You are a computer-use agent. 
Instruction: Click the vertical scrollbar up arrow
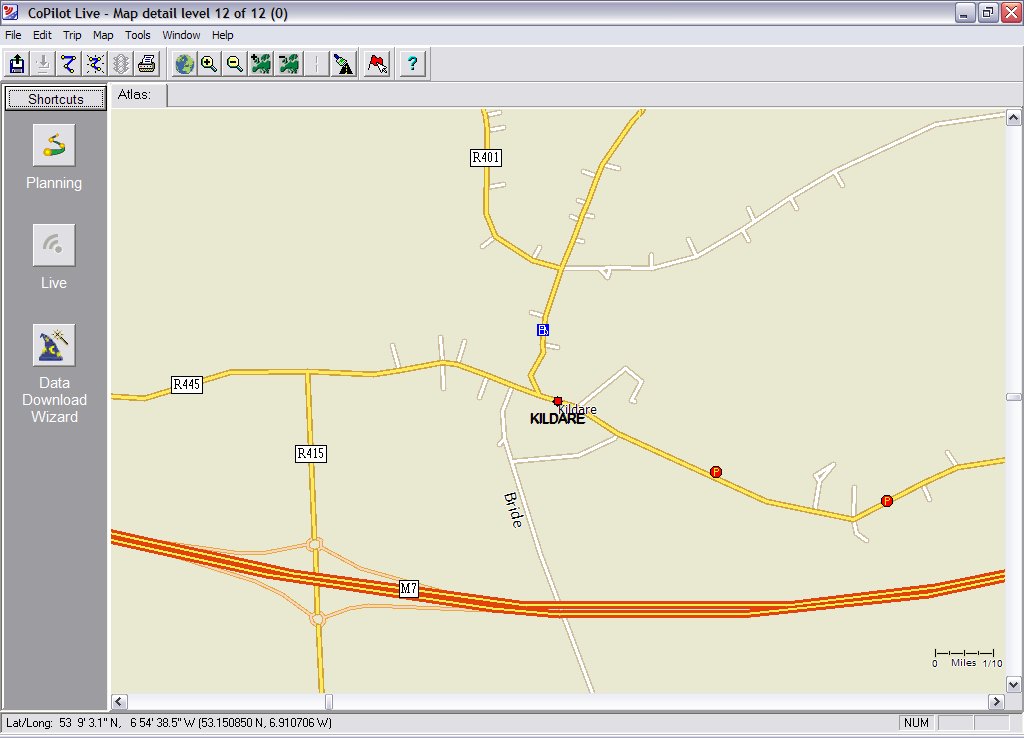tap(1013, 118)
